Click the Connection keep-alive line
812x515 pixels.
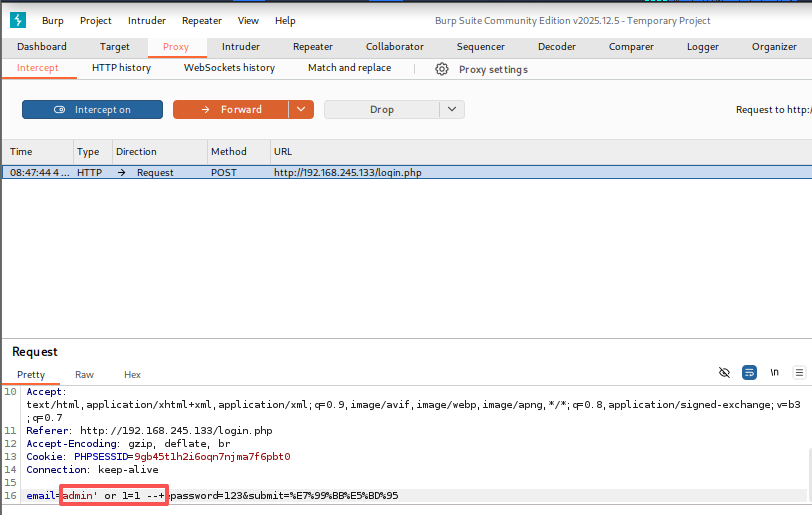[x=92, y=469]
